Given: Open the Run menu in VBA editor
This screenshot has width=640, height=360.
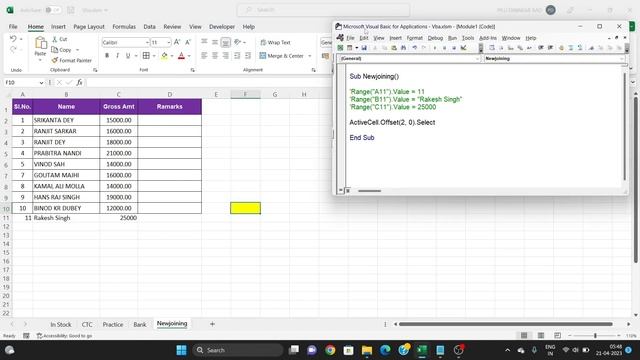Looking at the screenshot, I should (x=452, y=38).
